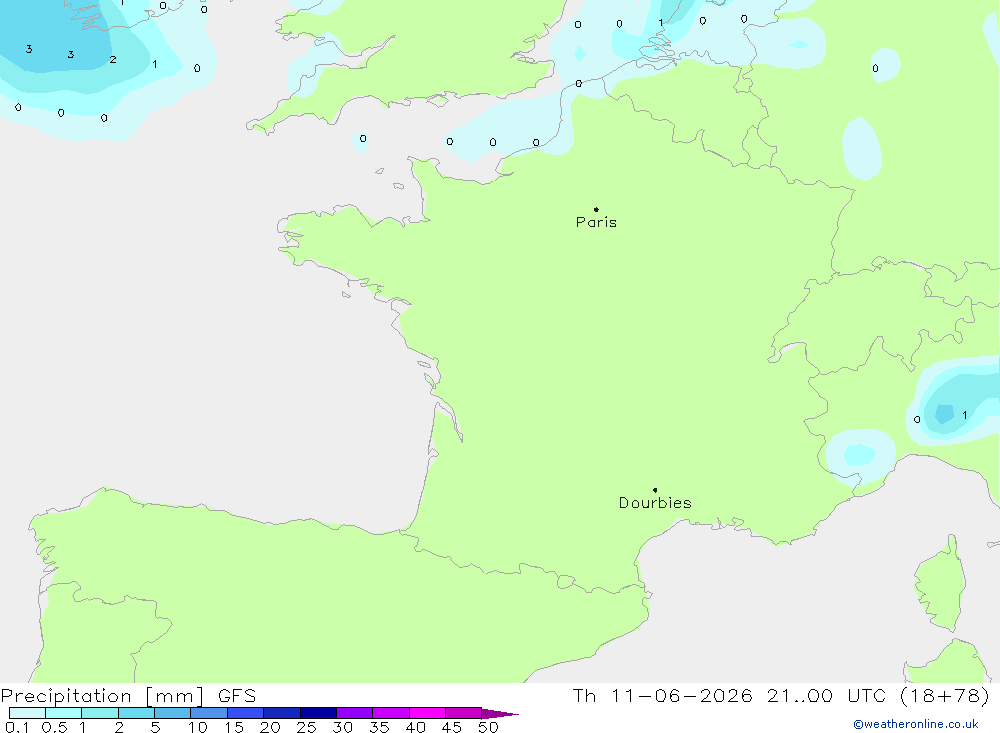
Task: Select the 15–20 mm legend swatch
Action: (245, 713)
